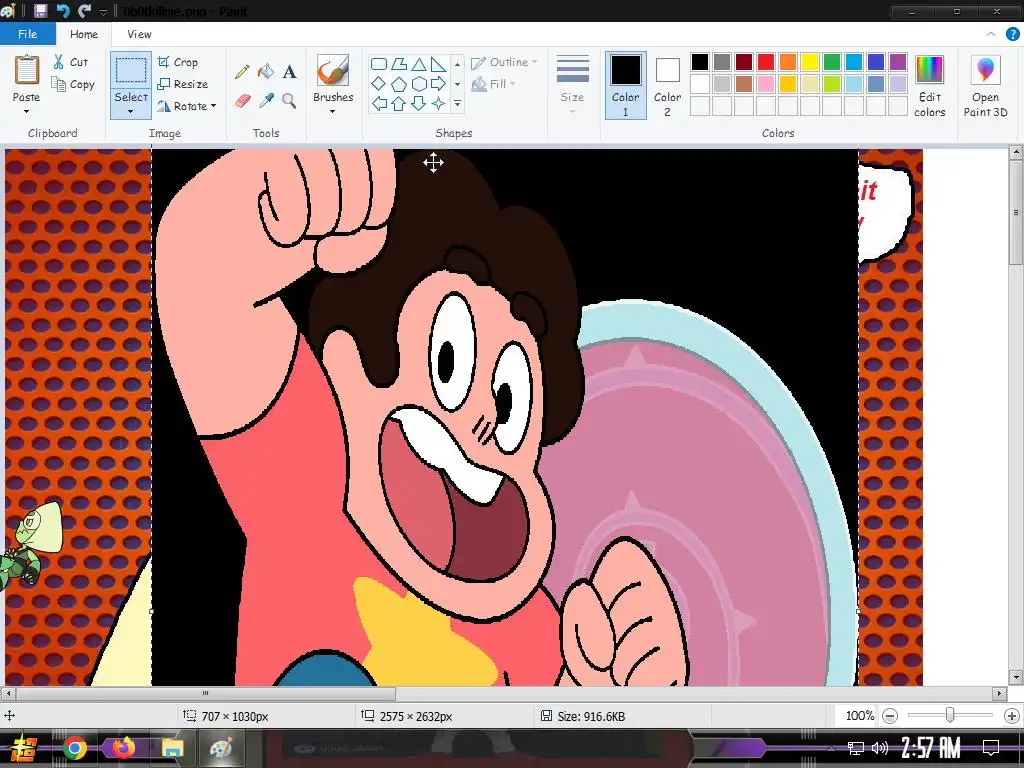Click the zoom in plus button
This screenshot has width=1024, height=768.
point(1011,716)
